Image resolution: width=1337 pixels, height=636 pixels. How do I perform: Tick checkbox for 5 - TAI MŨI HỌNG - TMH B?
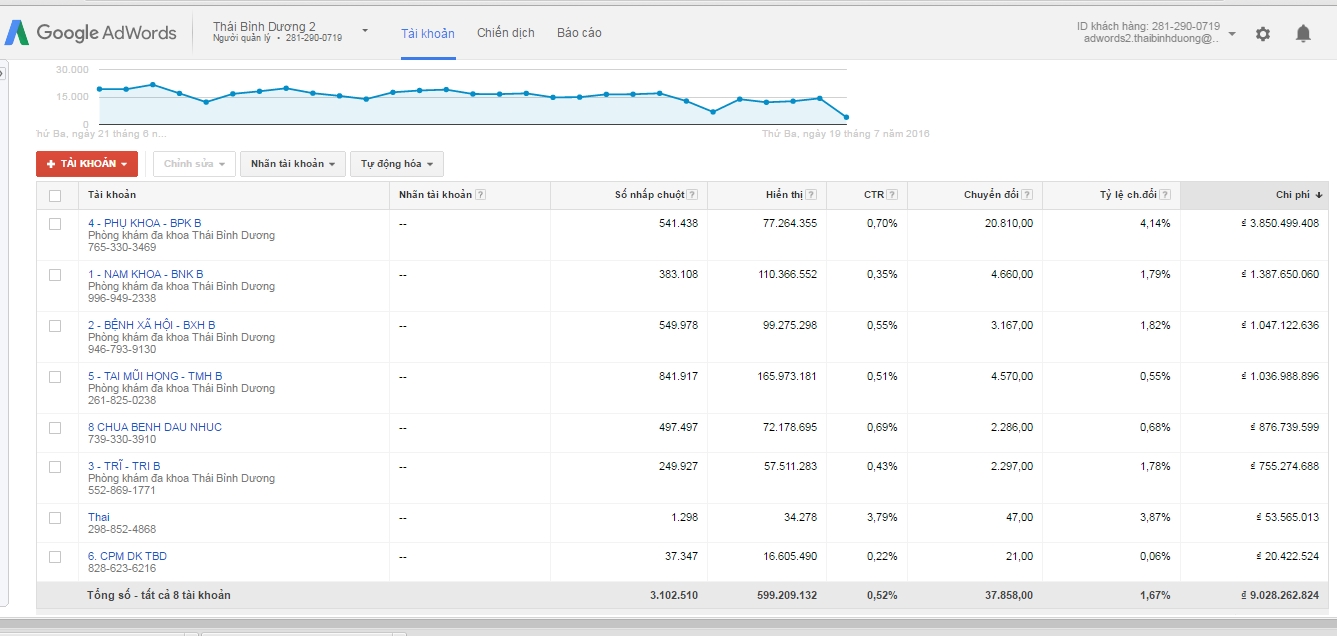pyautogui.click(x=55, y=377)
